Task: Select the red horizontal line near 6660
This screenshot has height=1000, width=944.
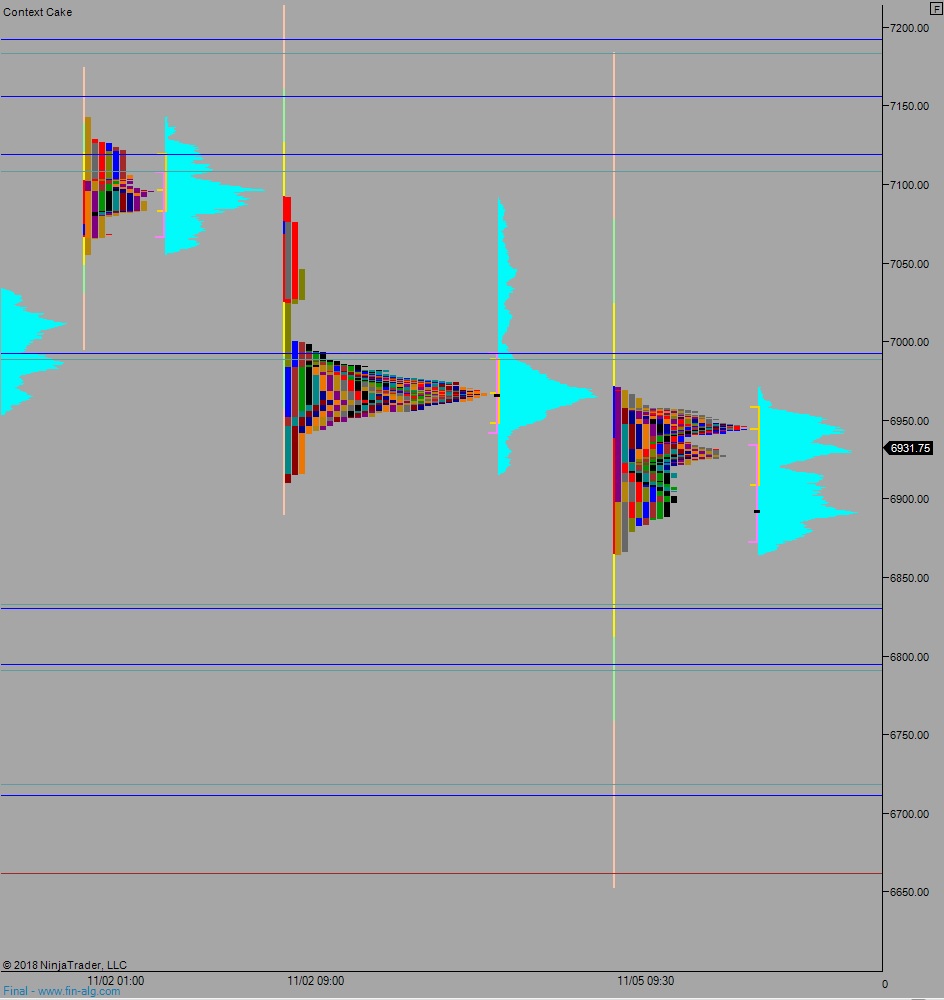Action: click(441, 874)
